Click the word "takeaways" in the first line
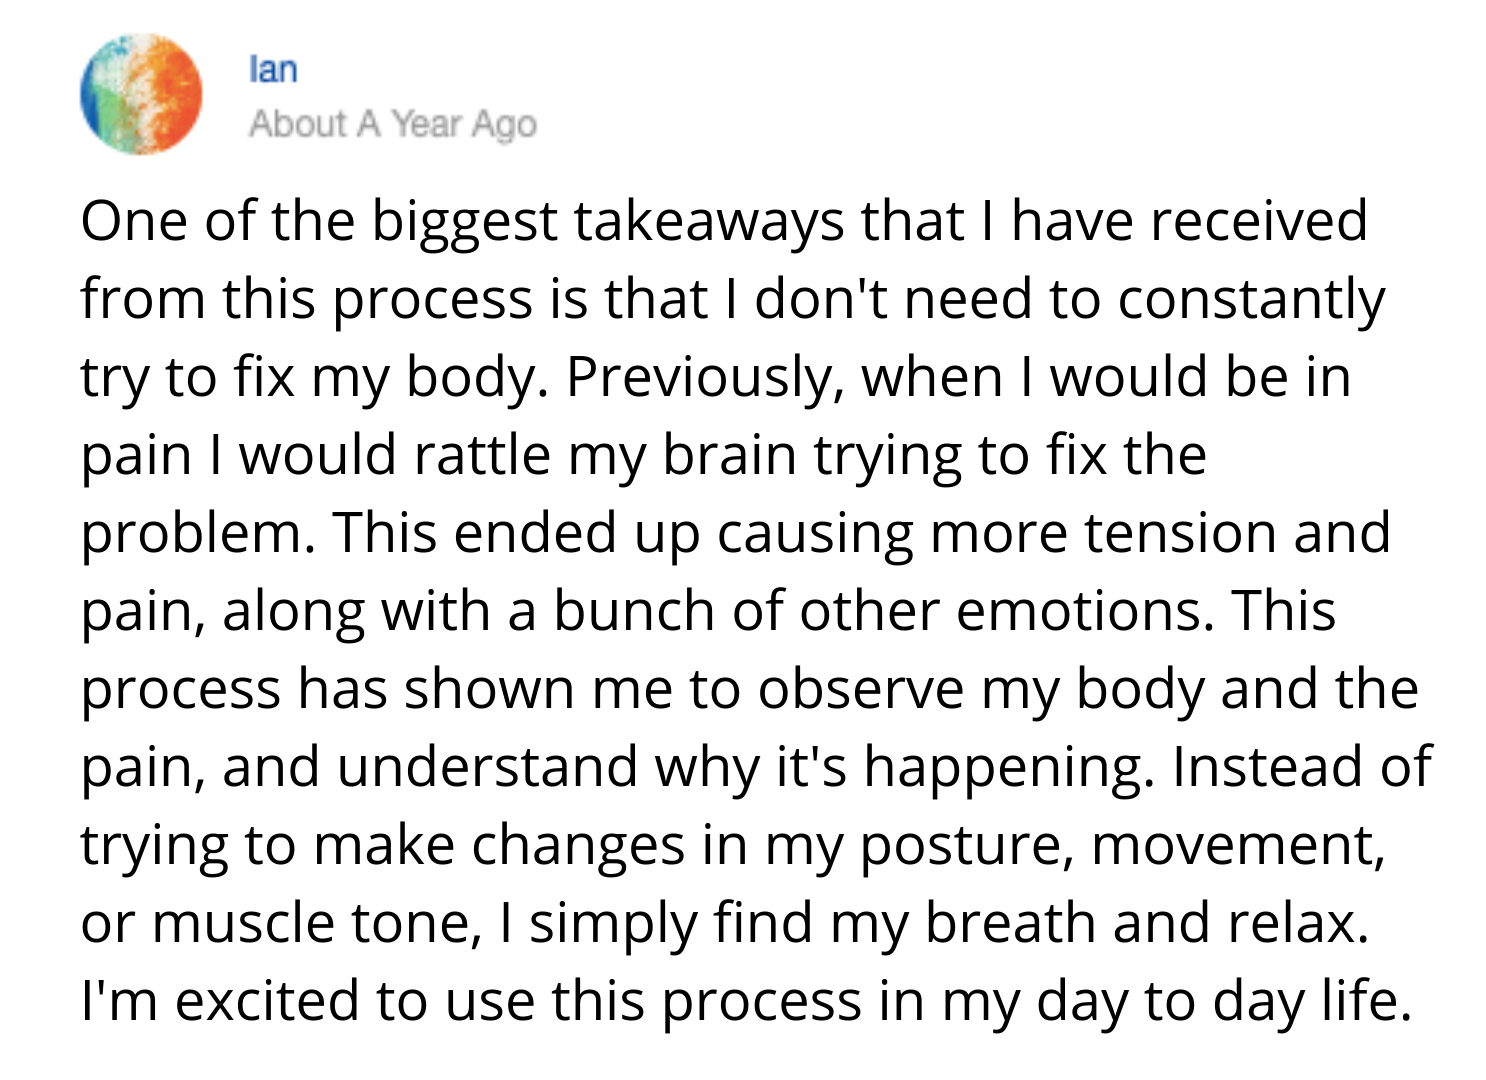 point(708,222)
